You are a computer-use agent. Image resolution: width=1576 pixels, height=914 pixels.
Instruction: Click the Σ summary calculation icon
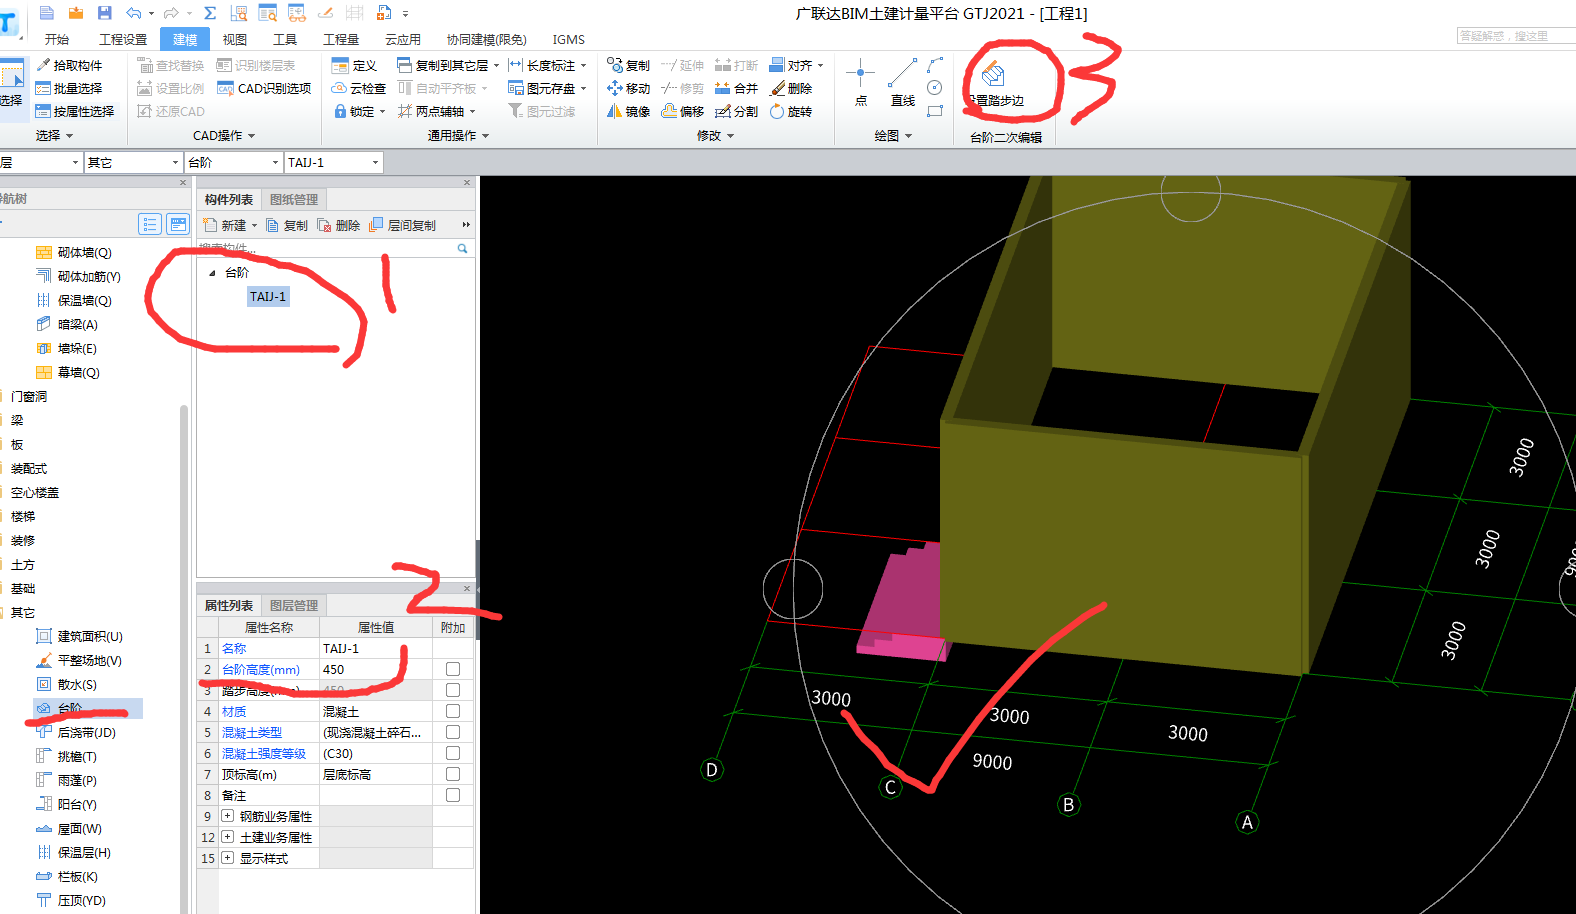click(x=210, y=13)
